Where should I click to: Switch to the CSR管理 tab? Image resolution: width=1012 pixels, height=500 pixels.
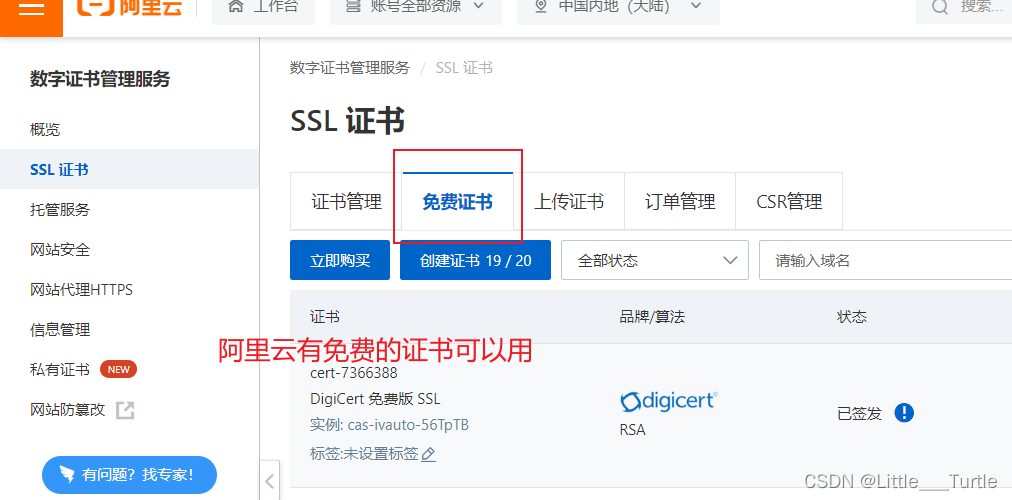(x=789, y=202)
